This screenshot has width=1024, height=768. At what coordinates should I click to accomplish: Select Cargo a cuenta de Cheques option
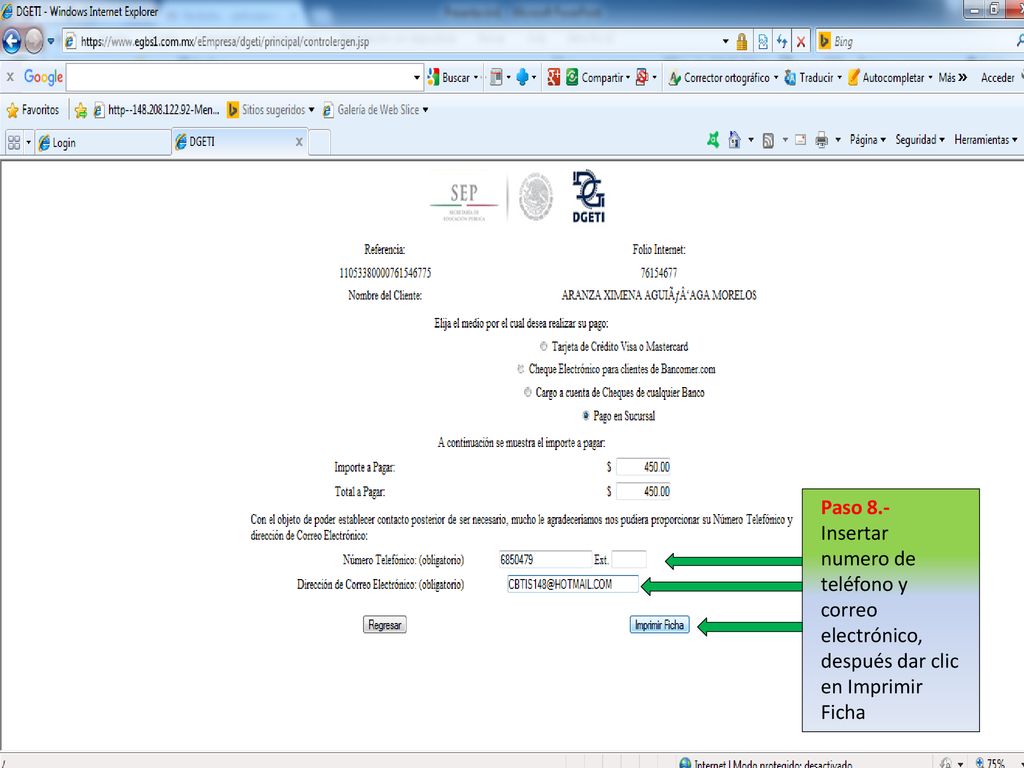527,392
